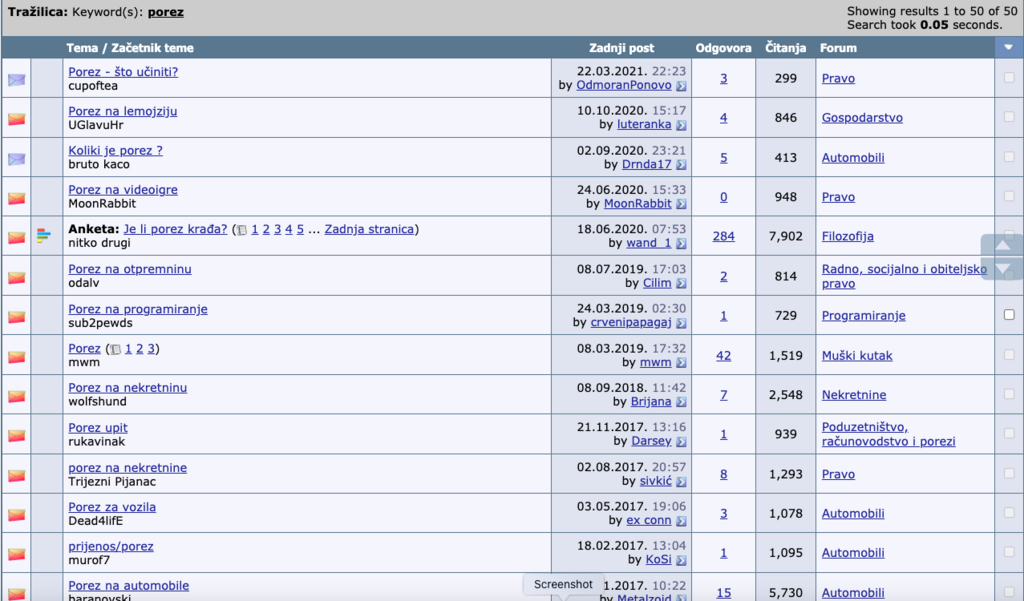Tick the checkbox for 'Porez na nekretninu' row
The width and height of the screenshot is (1024, 601).
[x=1009, y=394]
